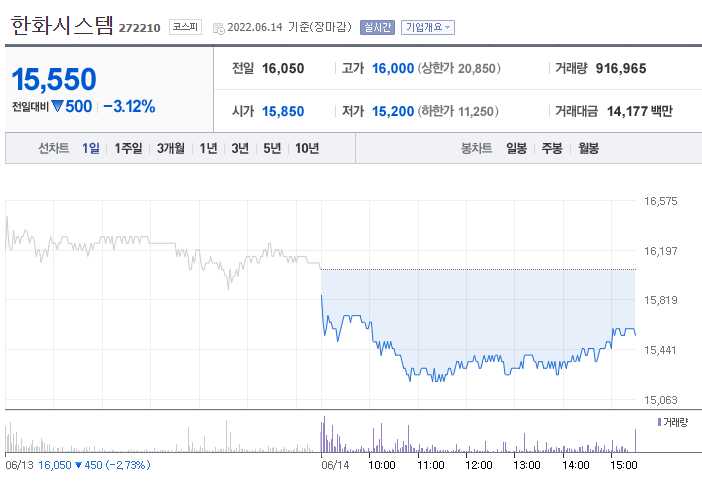Screen dimensions: 702x486
Task: Click the 선차트 section label
Action: click(54, 148)
